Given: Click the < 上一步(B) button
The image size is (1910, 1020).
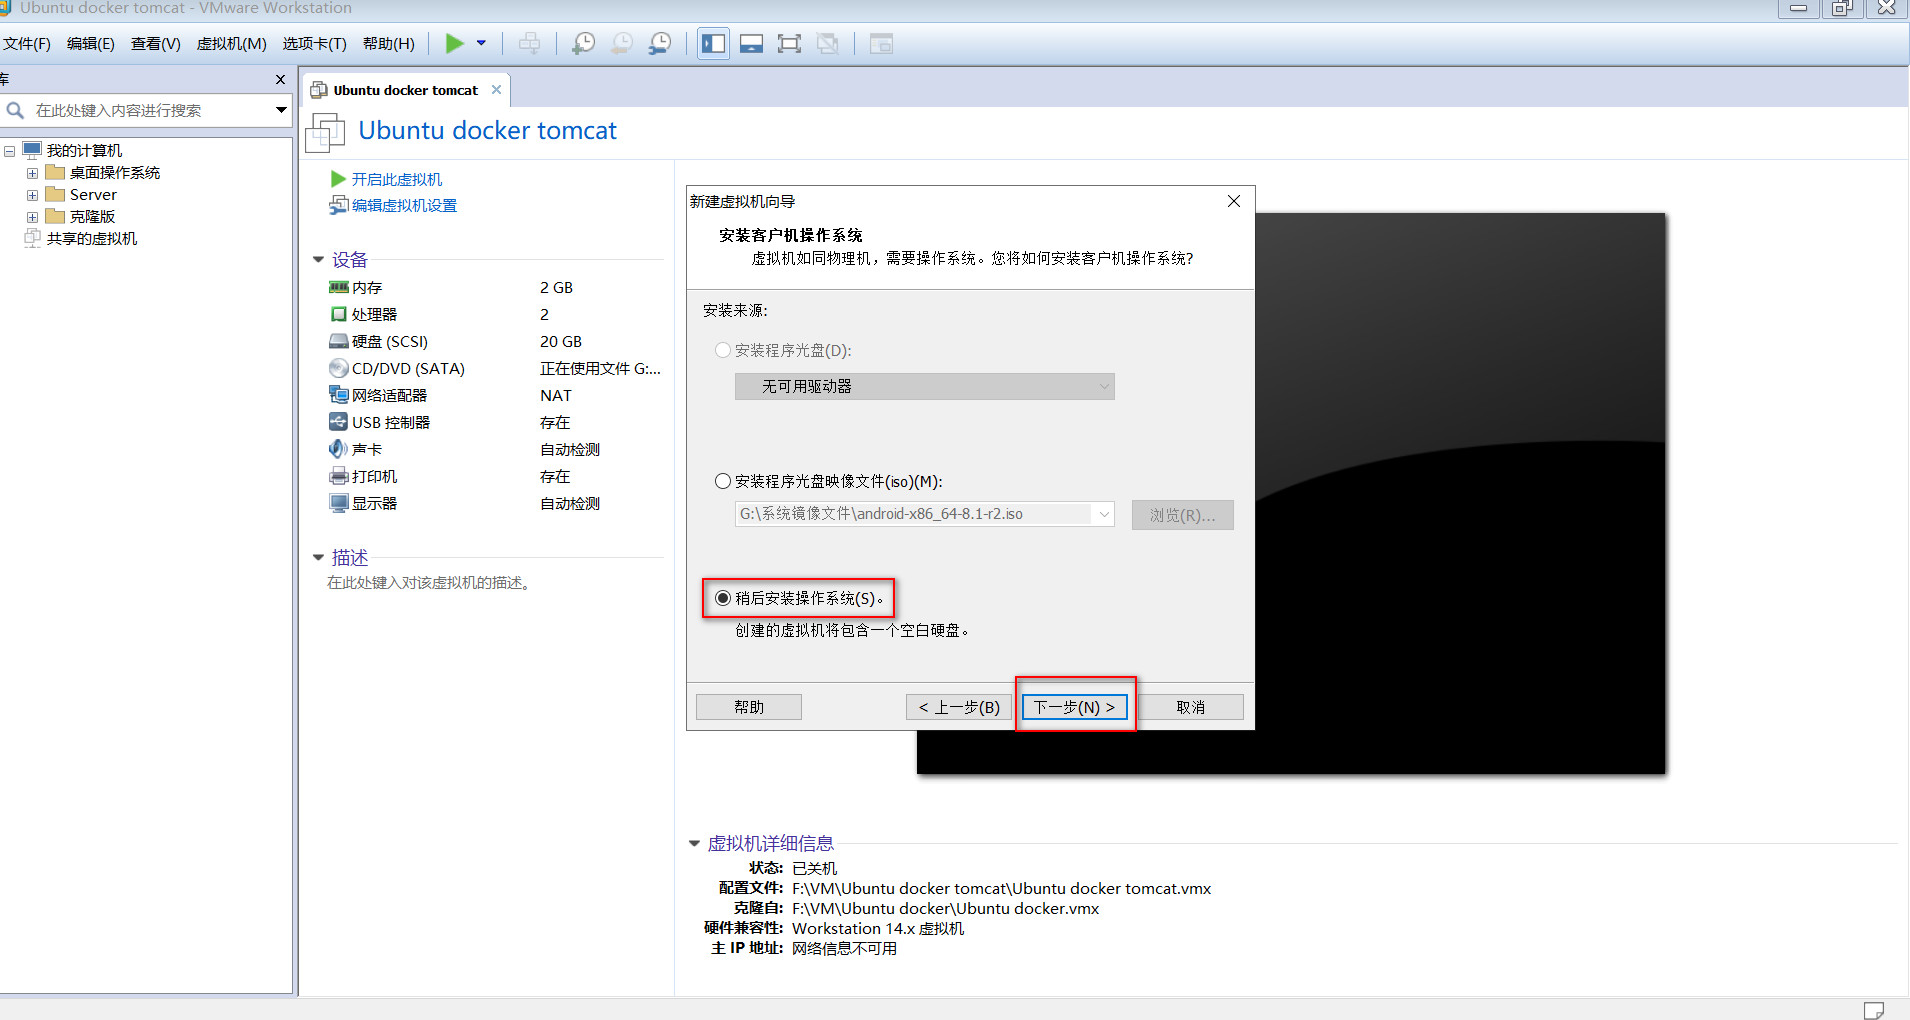Looking at the screenshot, I should click(959, 707).
